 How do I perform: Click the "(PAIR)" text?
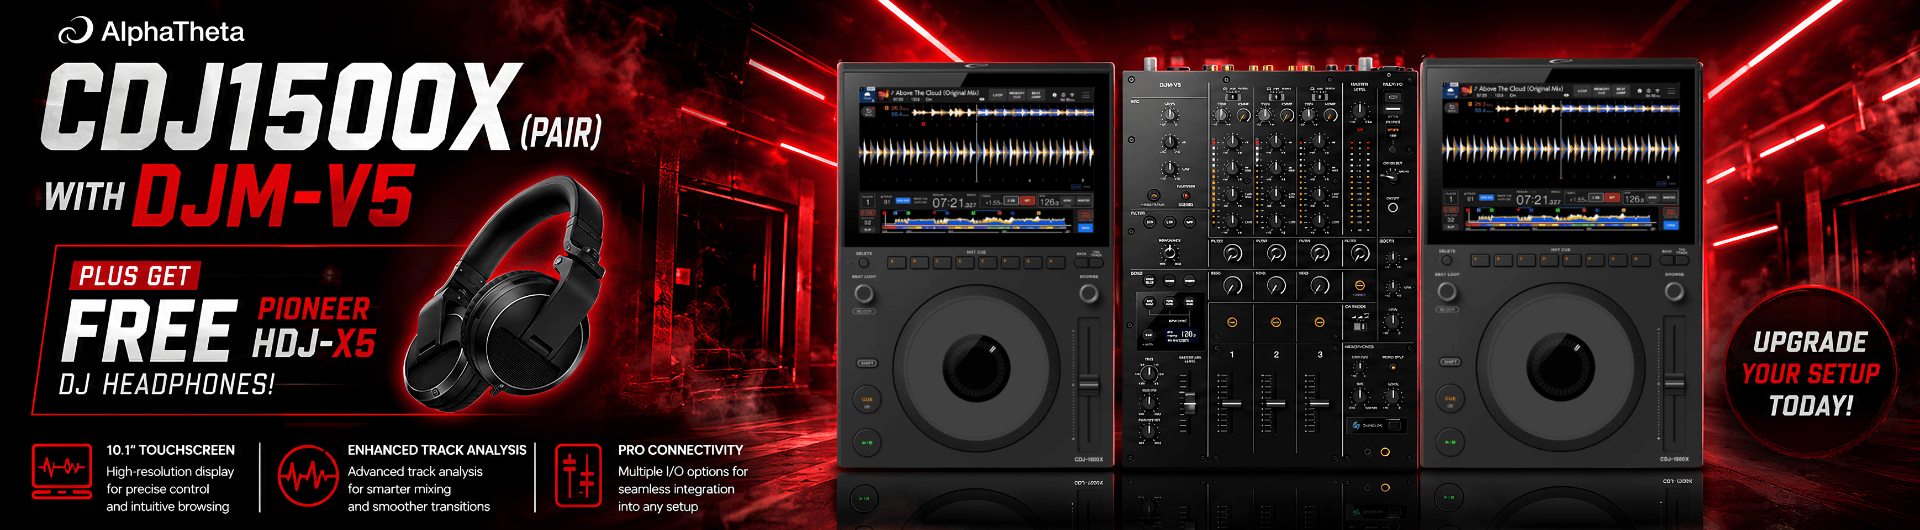click(x=561, y=132)
